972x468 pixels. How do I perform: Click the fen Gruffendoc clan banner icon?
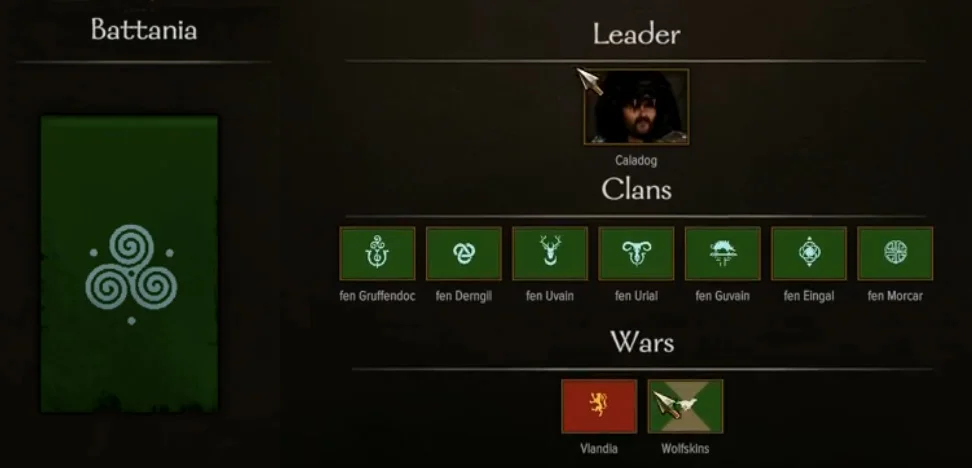coord(377,253)
